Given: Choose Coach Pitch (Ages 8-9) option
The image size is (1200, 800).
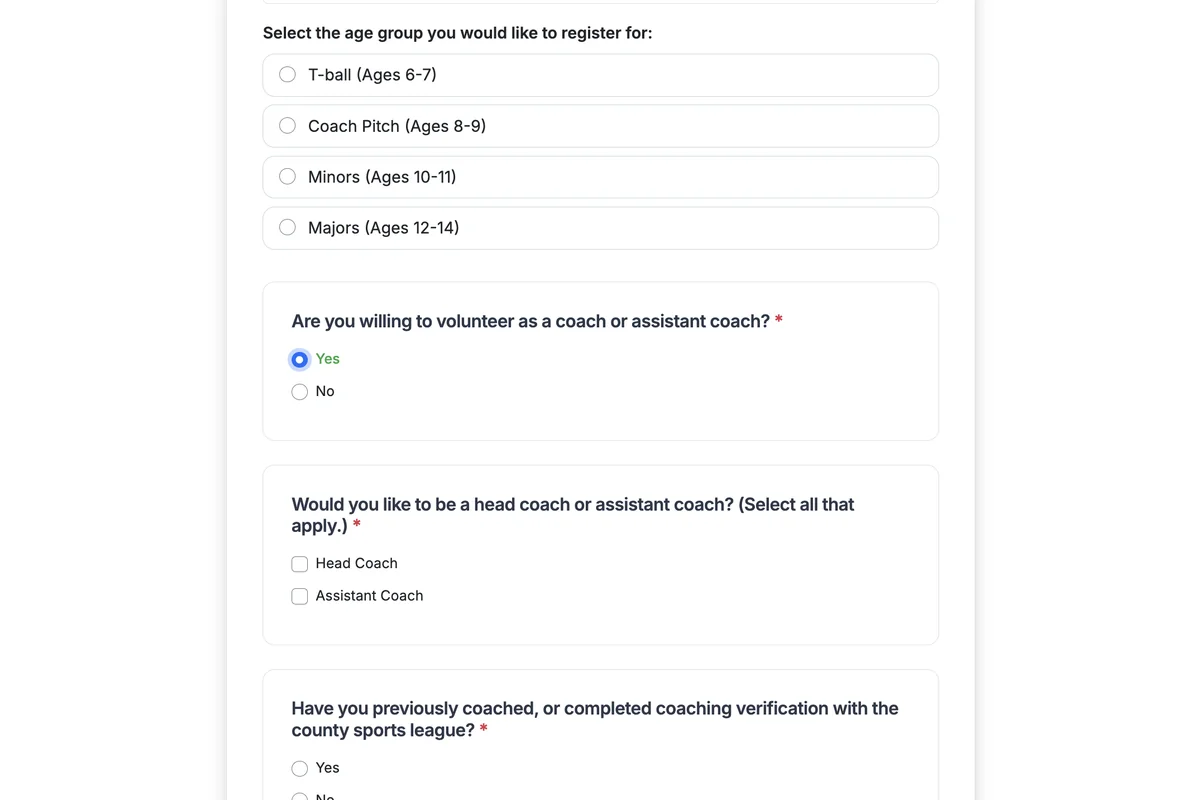Looking at the screenshot, I should click(x=287, y=125).
